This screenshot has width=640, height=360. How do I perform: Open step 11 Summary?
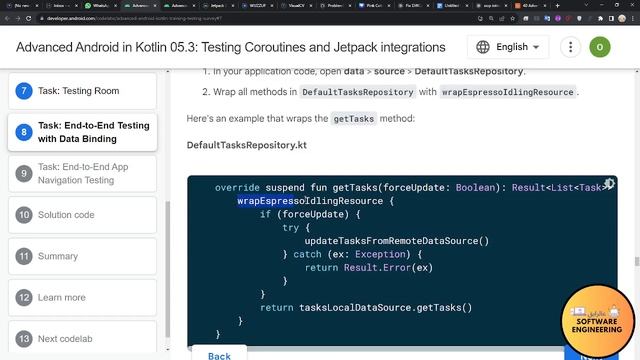click(82, 256)
